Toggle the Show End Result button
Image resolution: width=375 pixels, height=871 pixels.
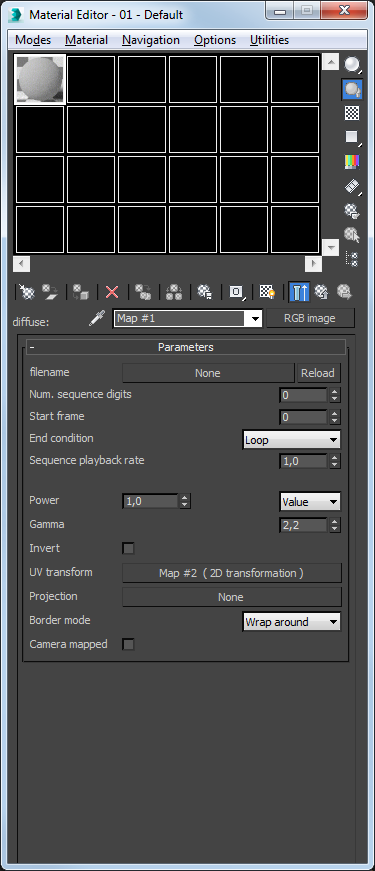pyautogui.click(x=299, y=292)
